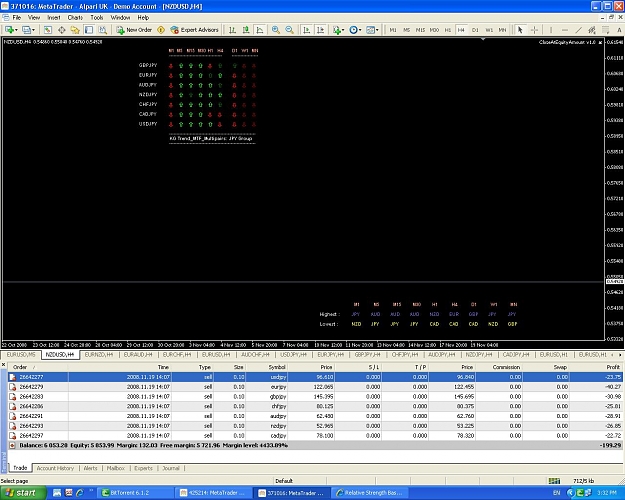Screen dimensions: 625x500
Task: Toggle the Chart Shift icon
Action: click(320, 30)
